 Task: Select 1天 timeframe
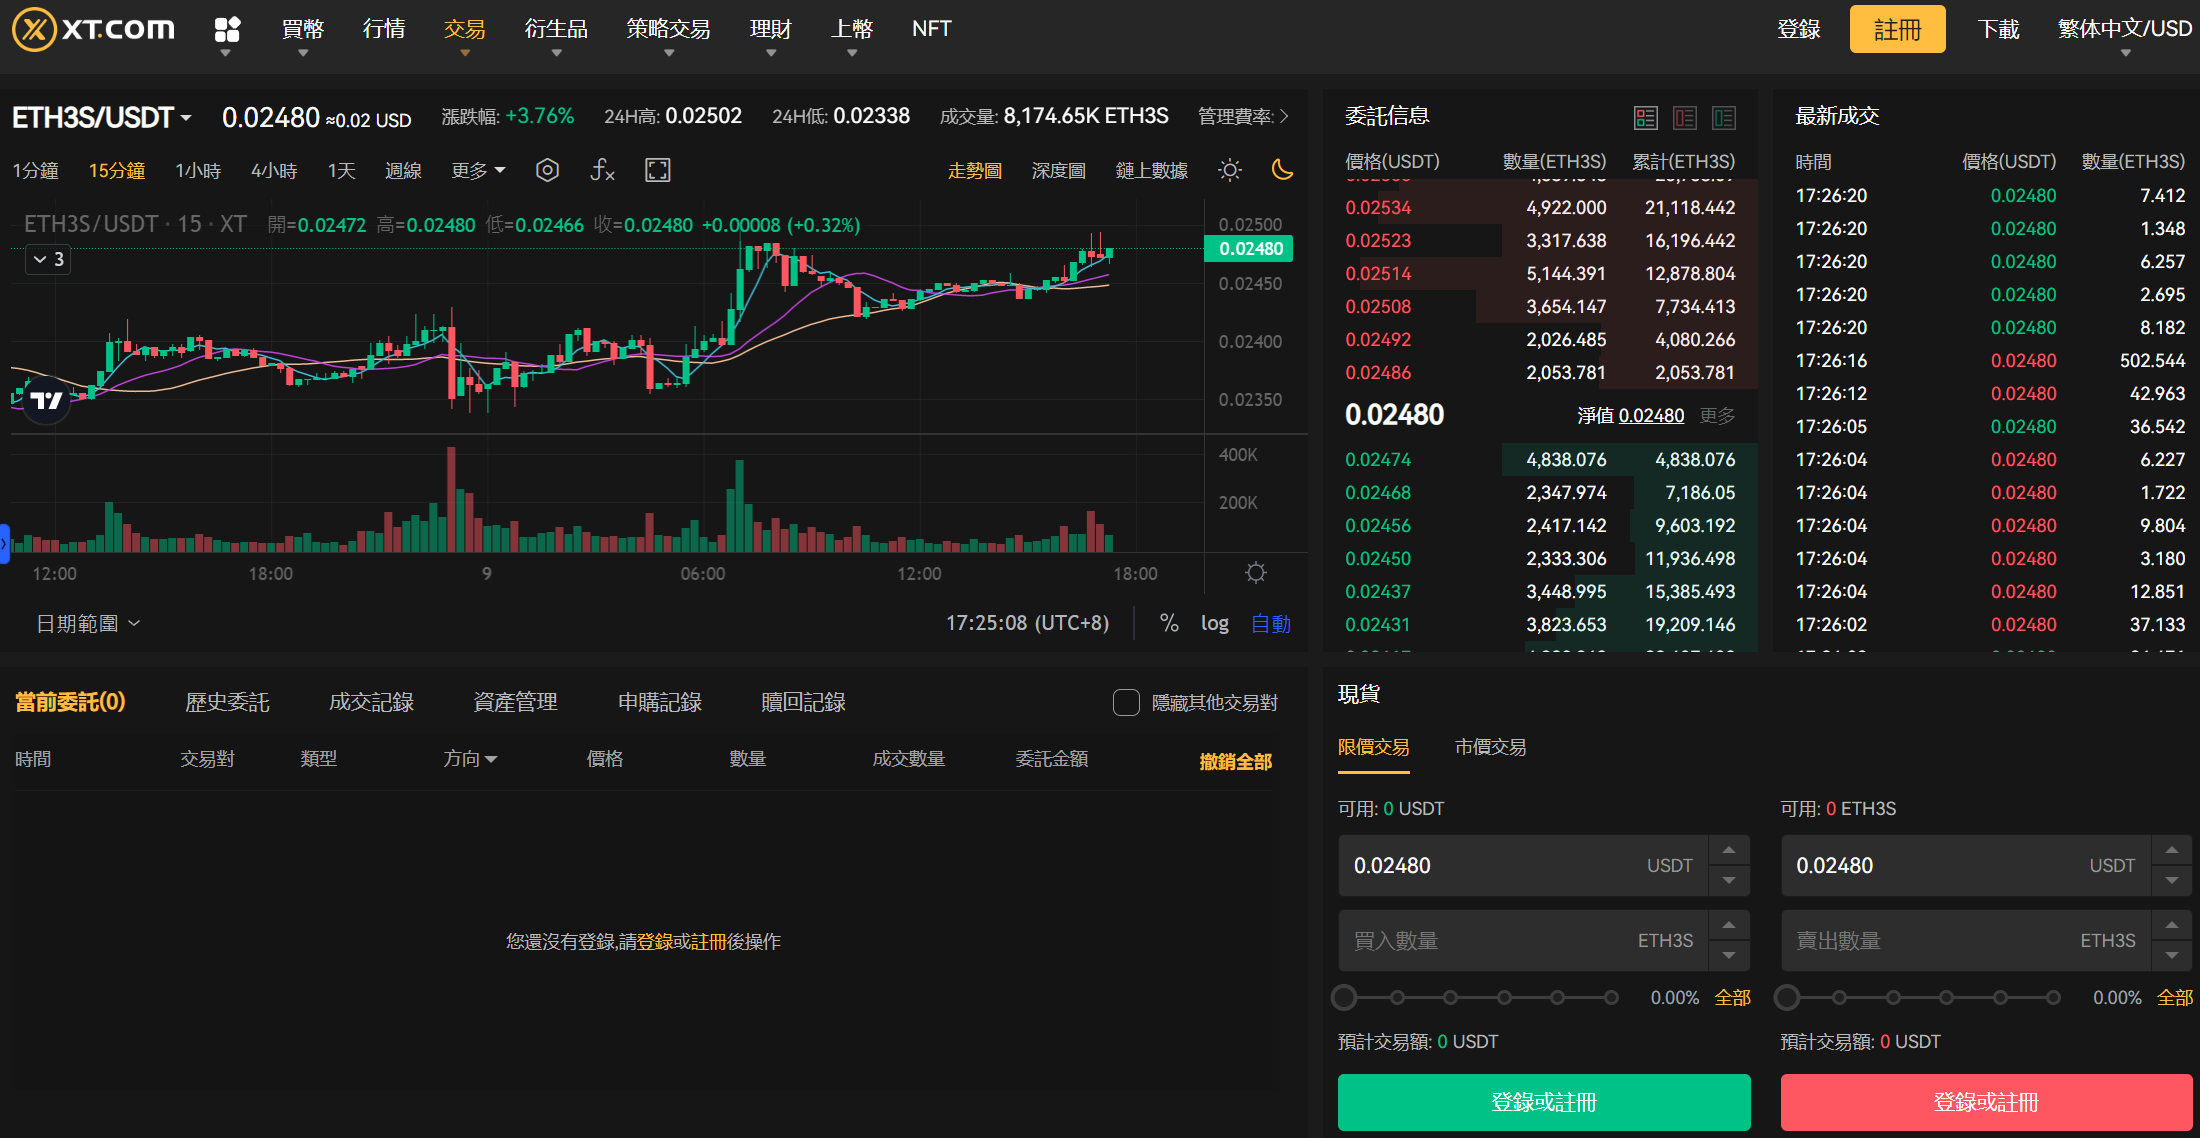tap(342, 170)
